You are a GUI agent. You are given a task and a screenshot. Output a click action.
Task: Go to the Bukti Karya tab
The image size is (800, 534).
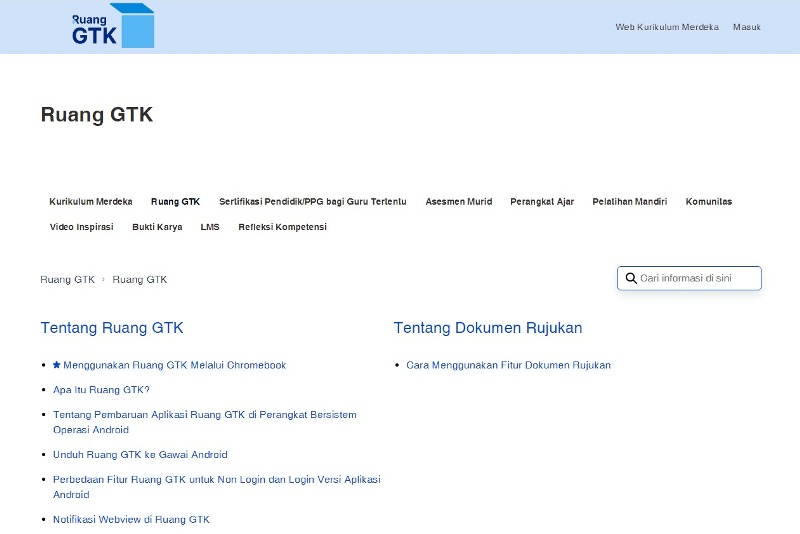157,227
